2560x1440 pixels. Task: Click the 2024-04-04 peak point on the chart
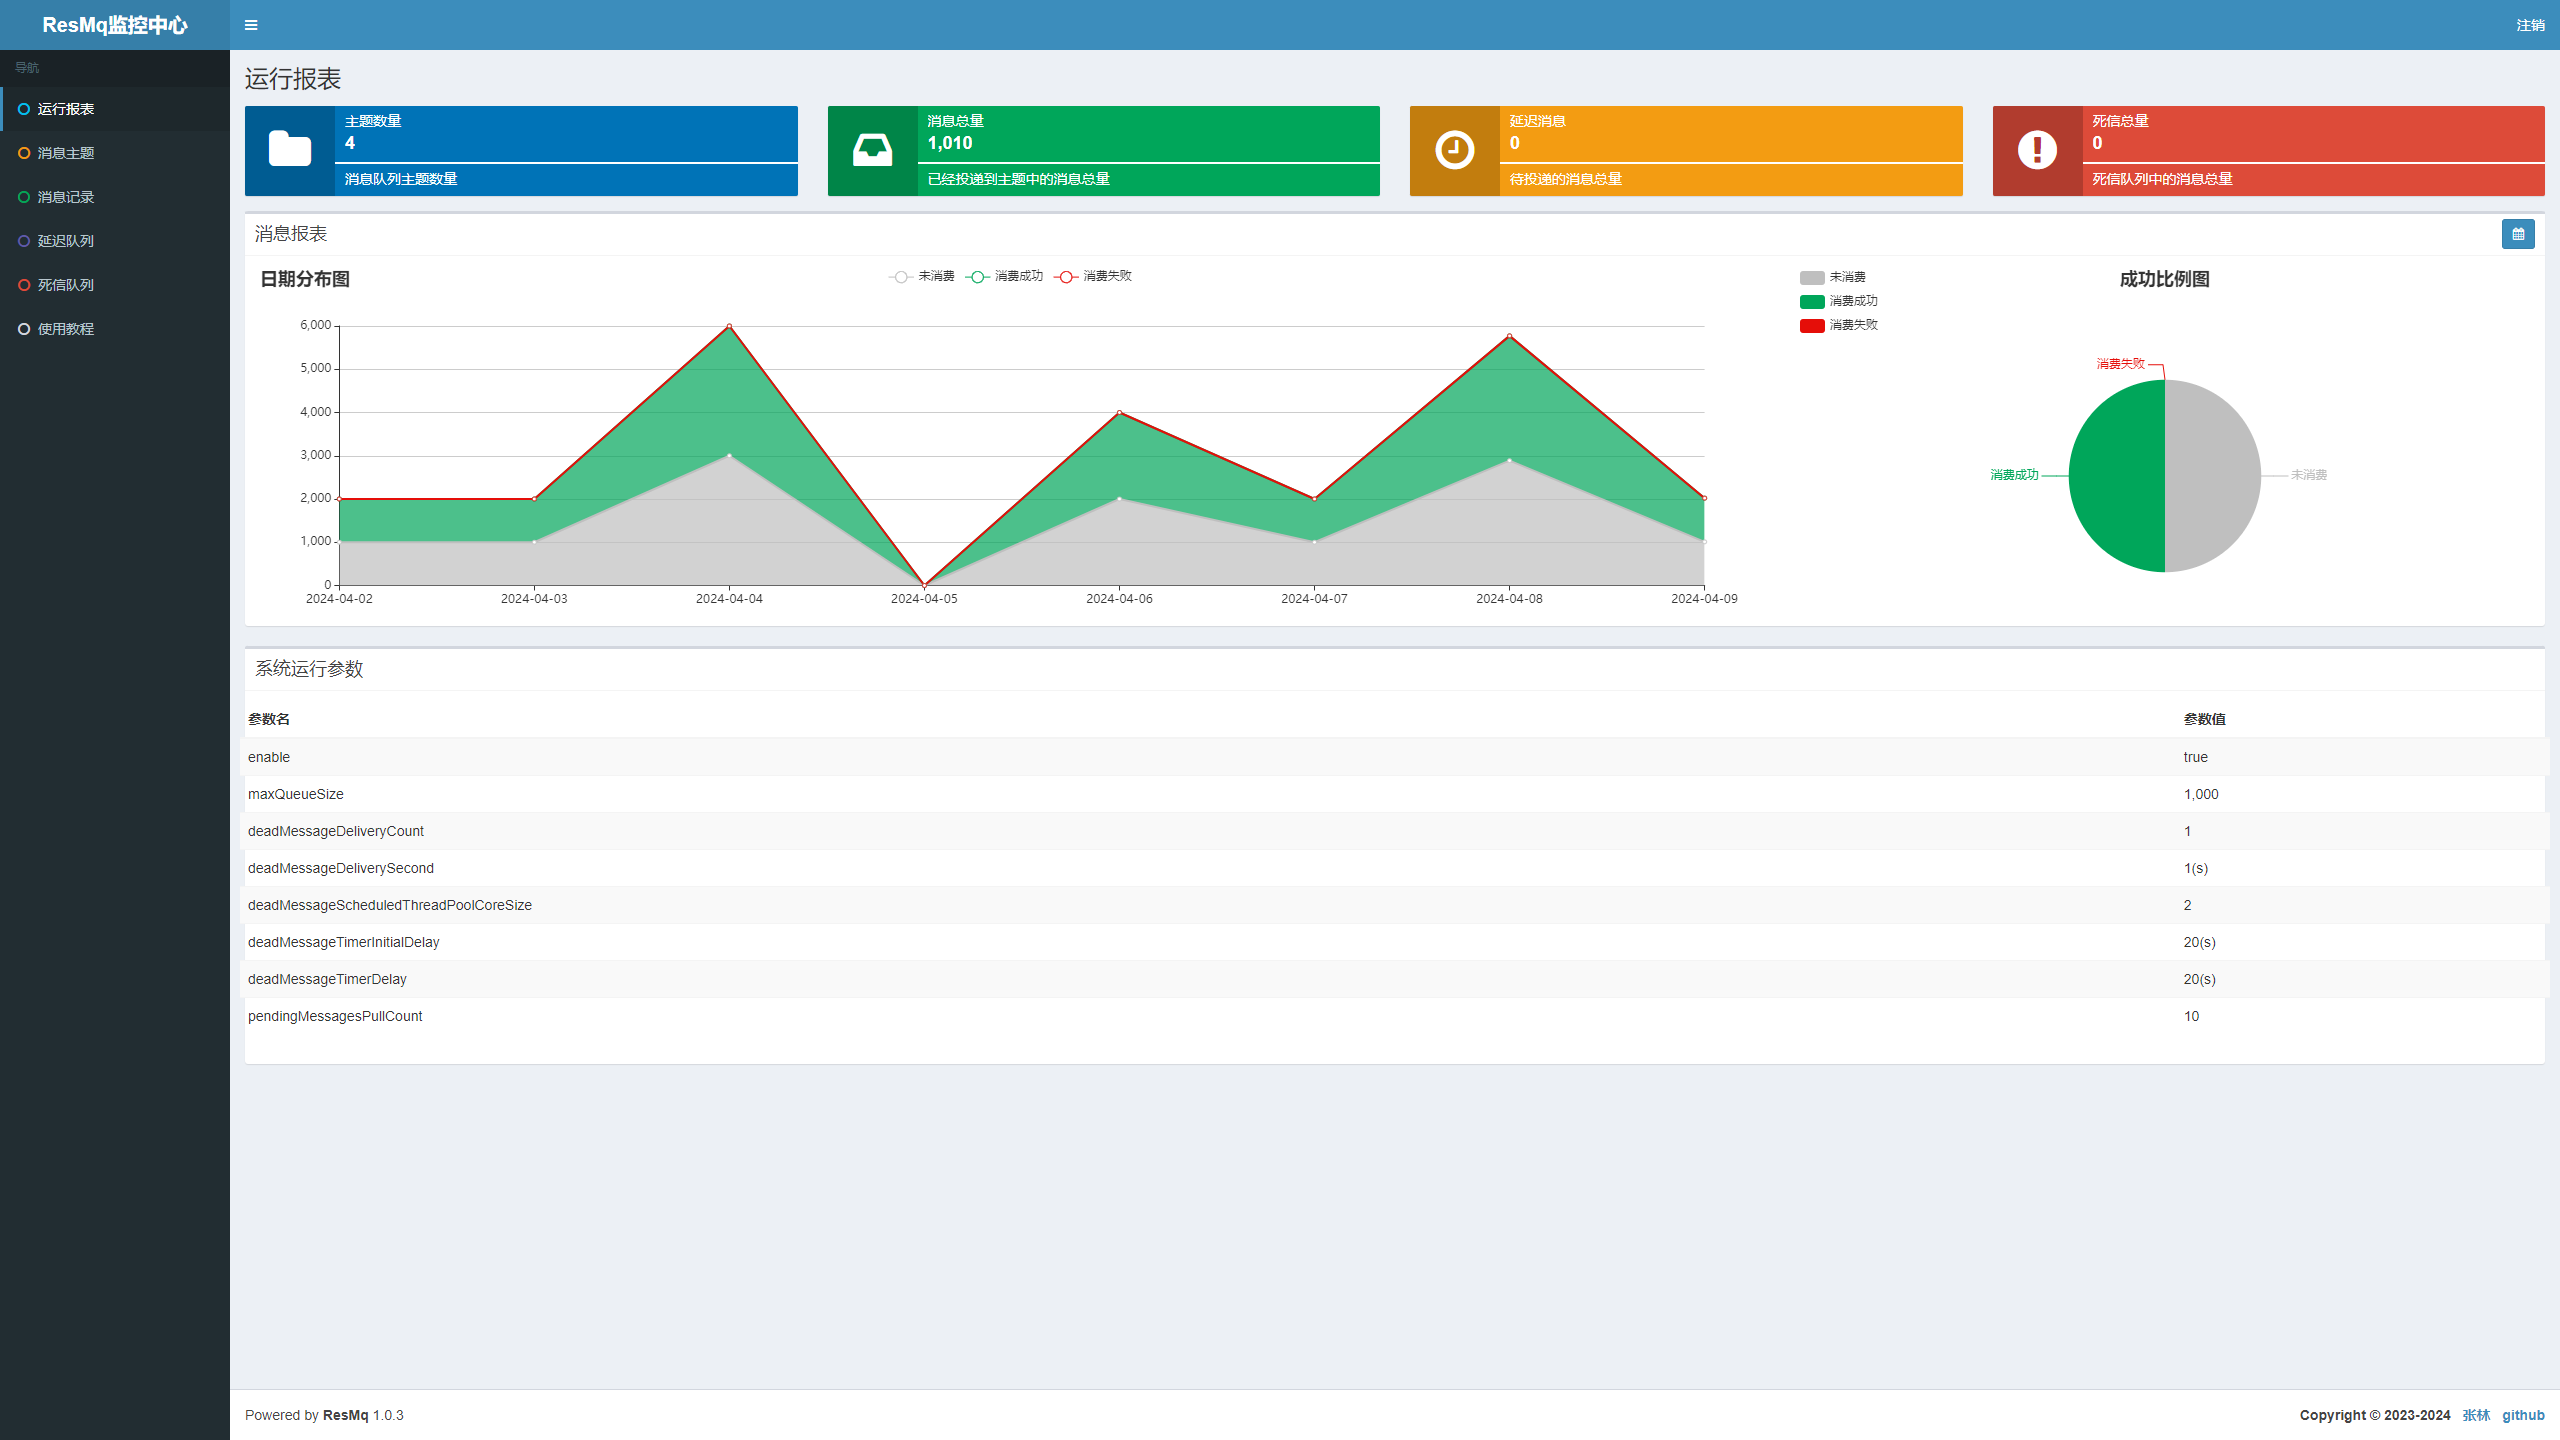click(729, 326)
